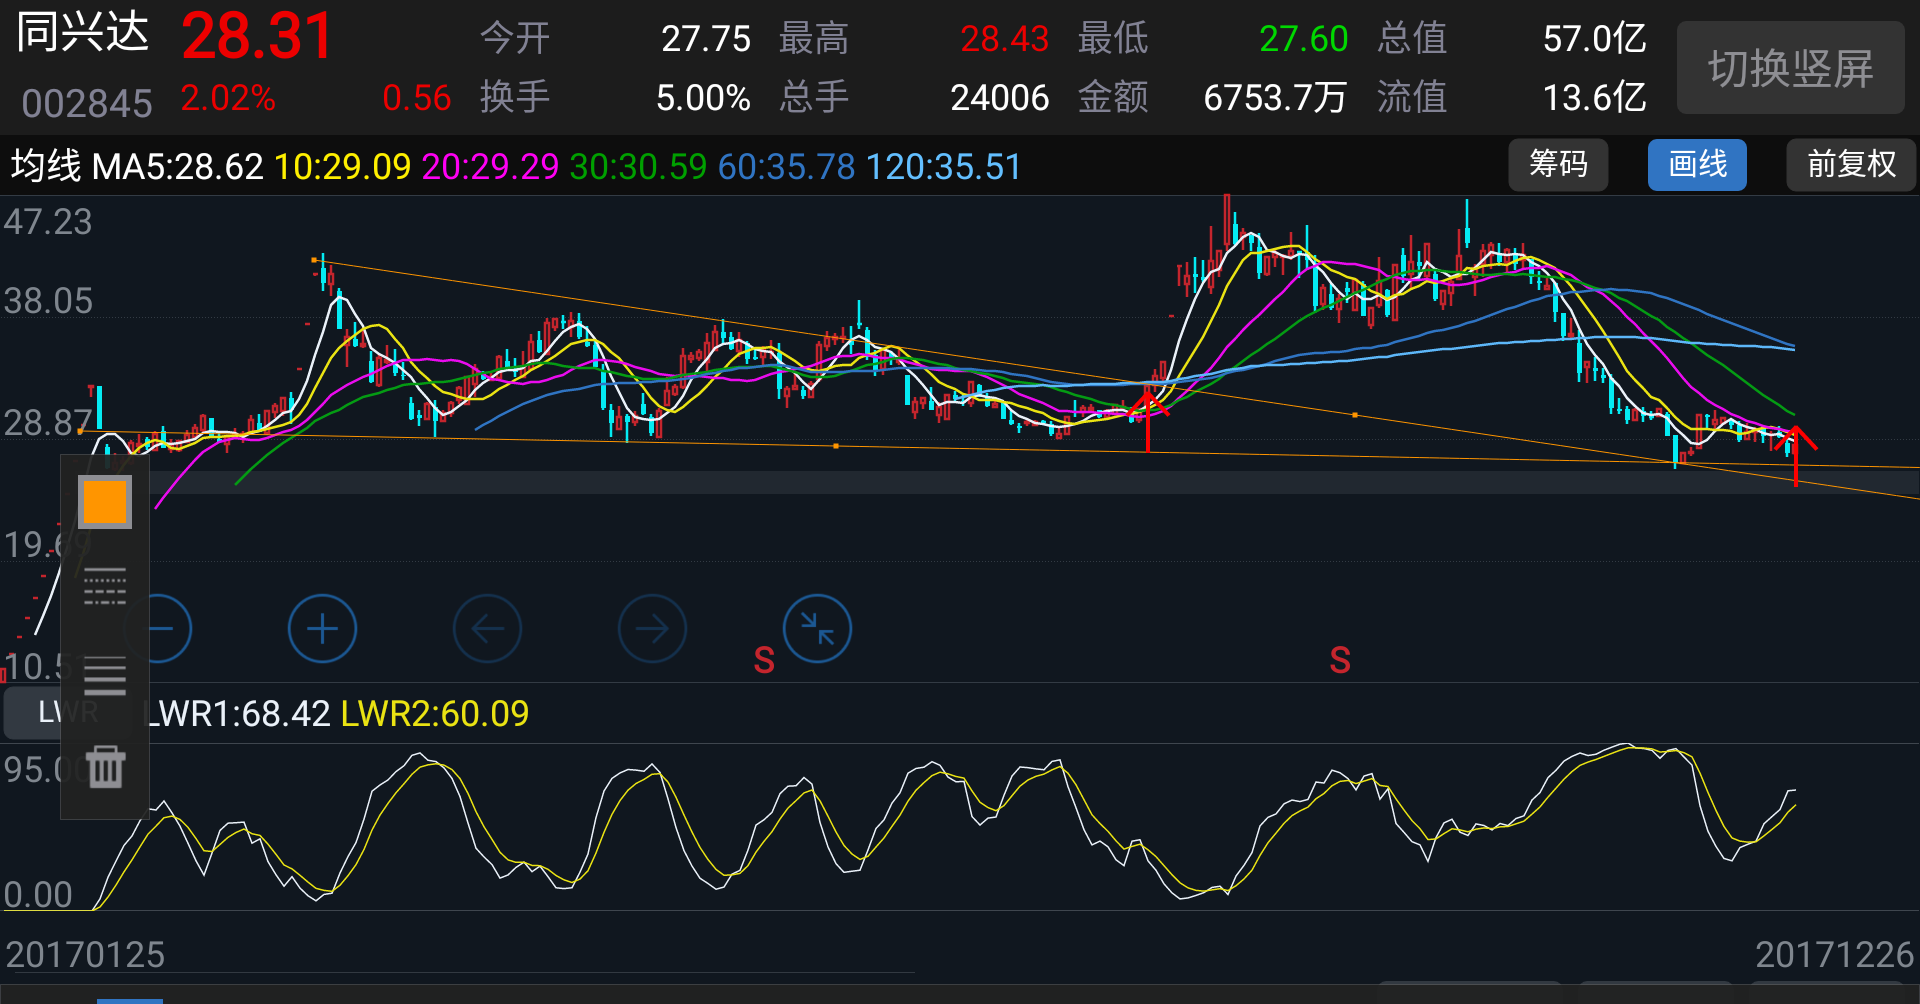This screenshot has height=1004, width=1920.
Task: Open the line style picker icon
Action: 105,587
